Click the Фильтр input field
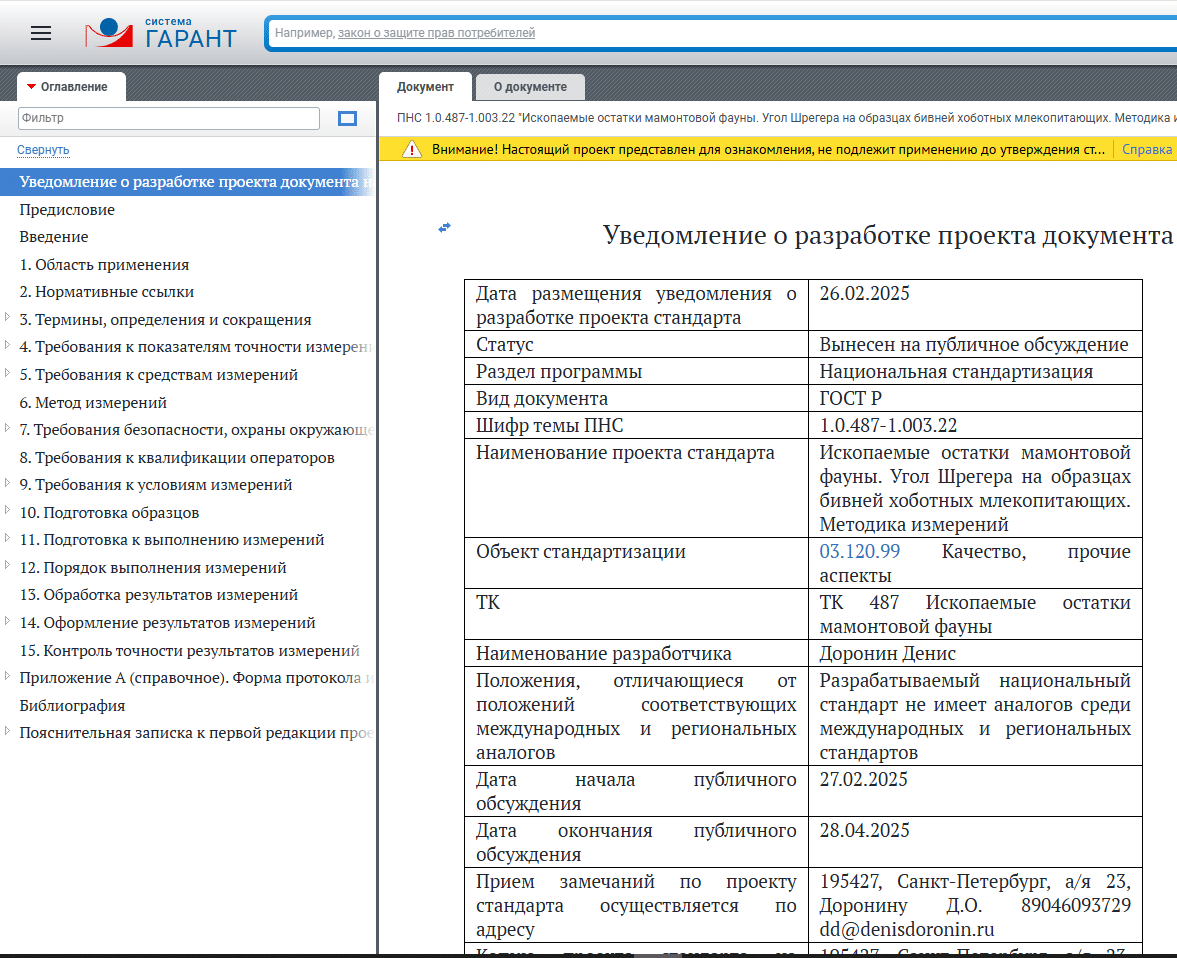 tap(168, 118)
